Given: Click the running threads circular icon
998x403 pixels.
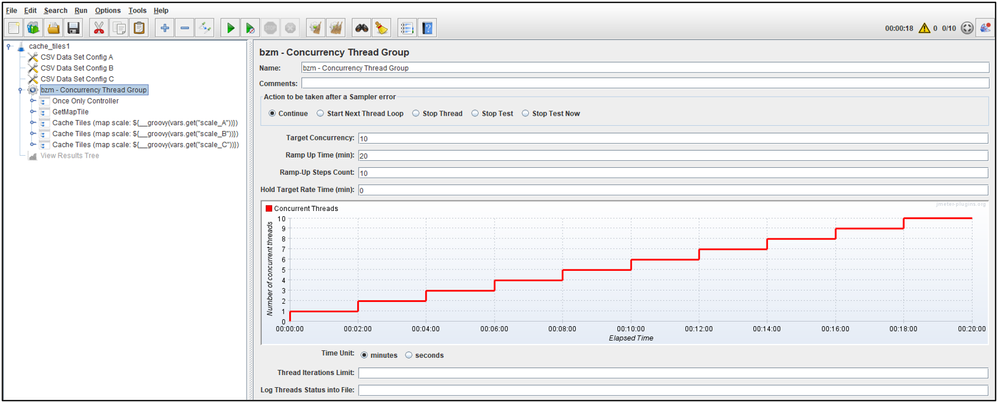Looking at the screenshot, I should [x=967, y=29].
